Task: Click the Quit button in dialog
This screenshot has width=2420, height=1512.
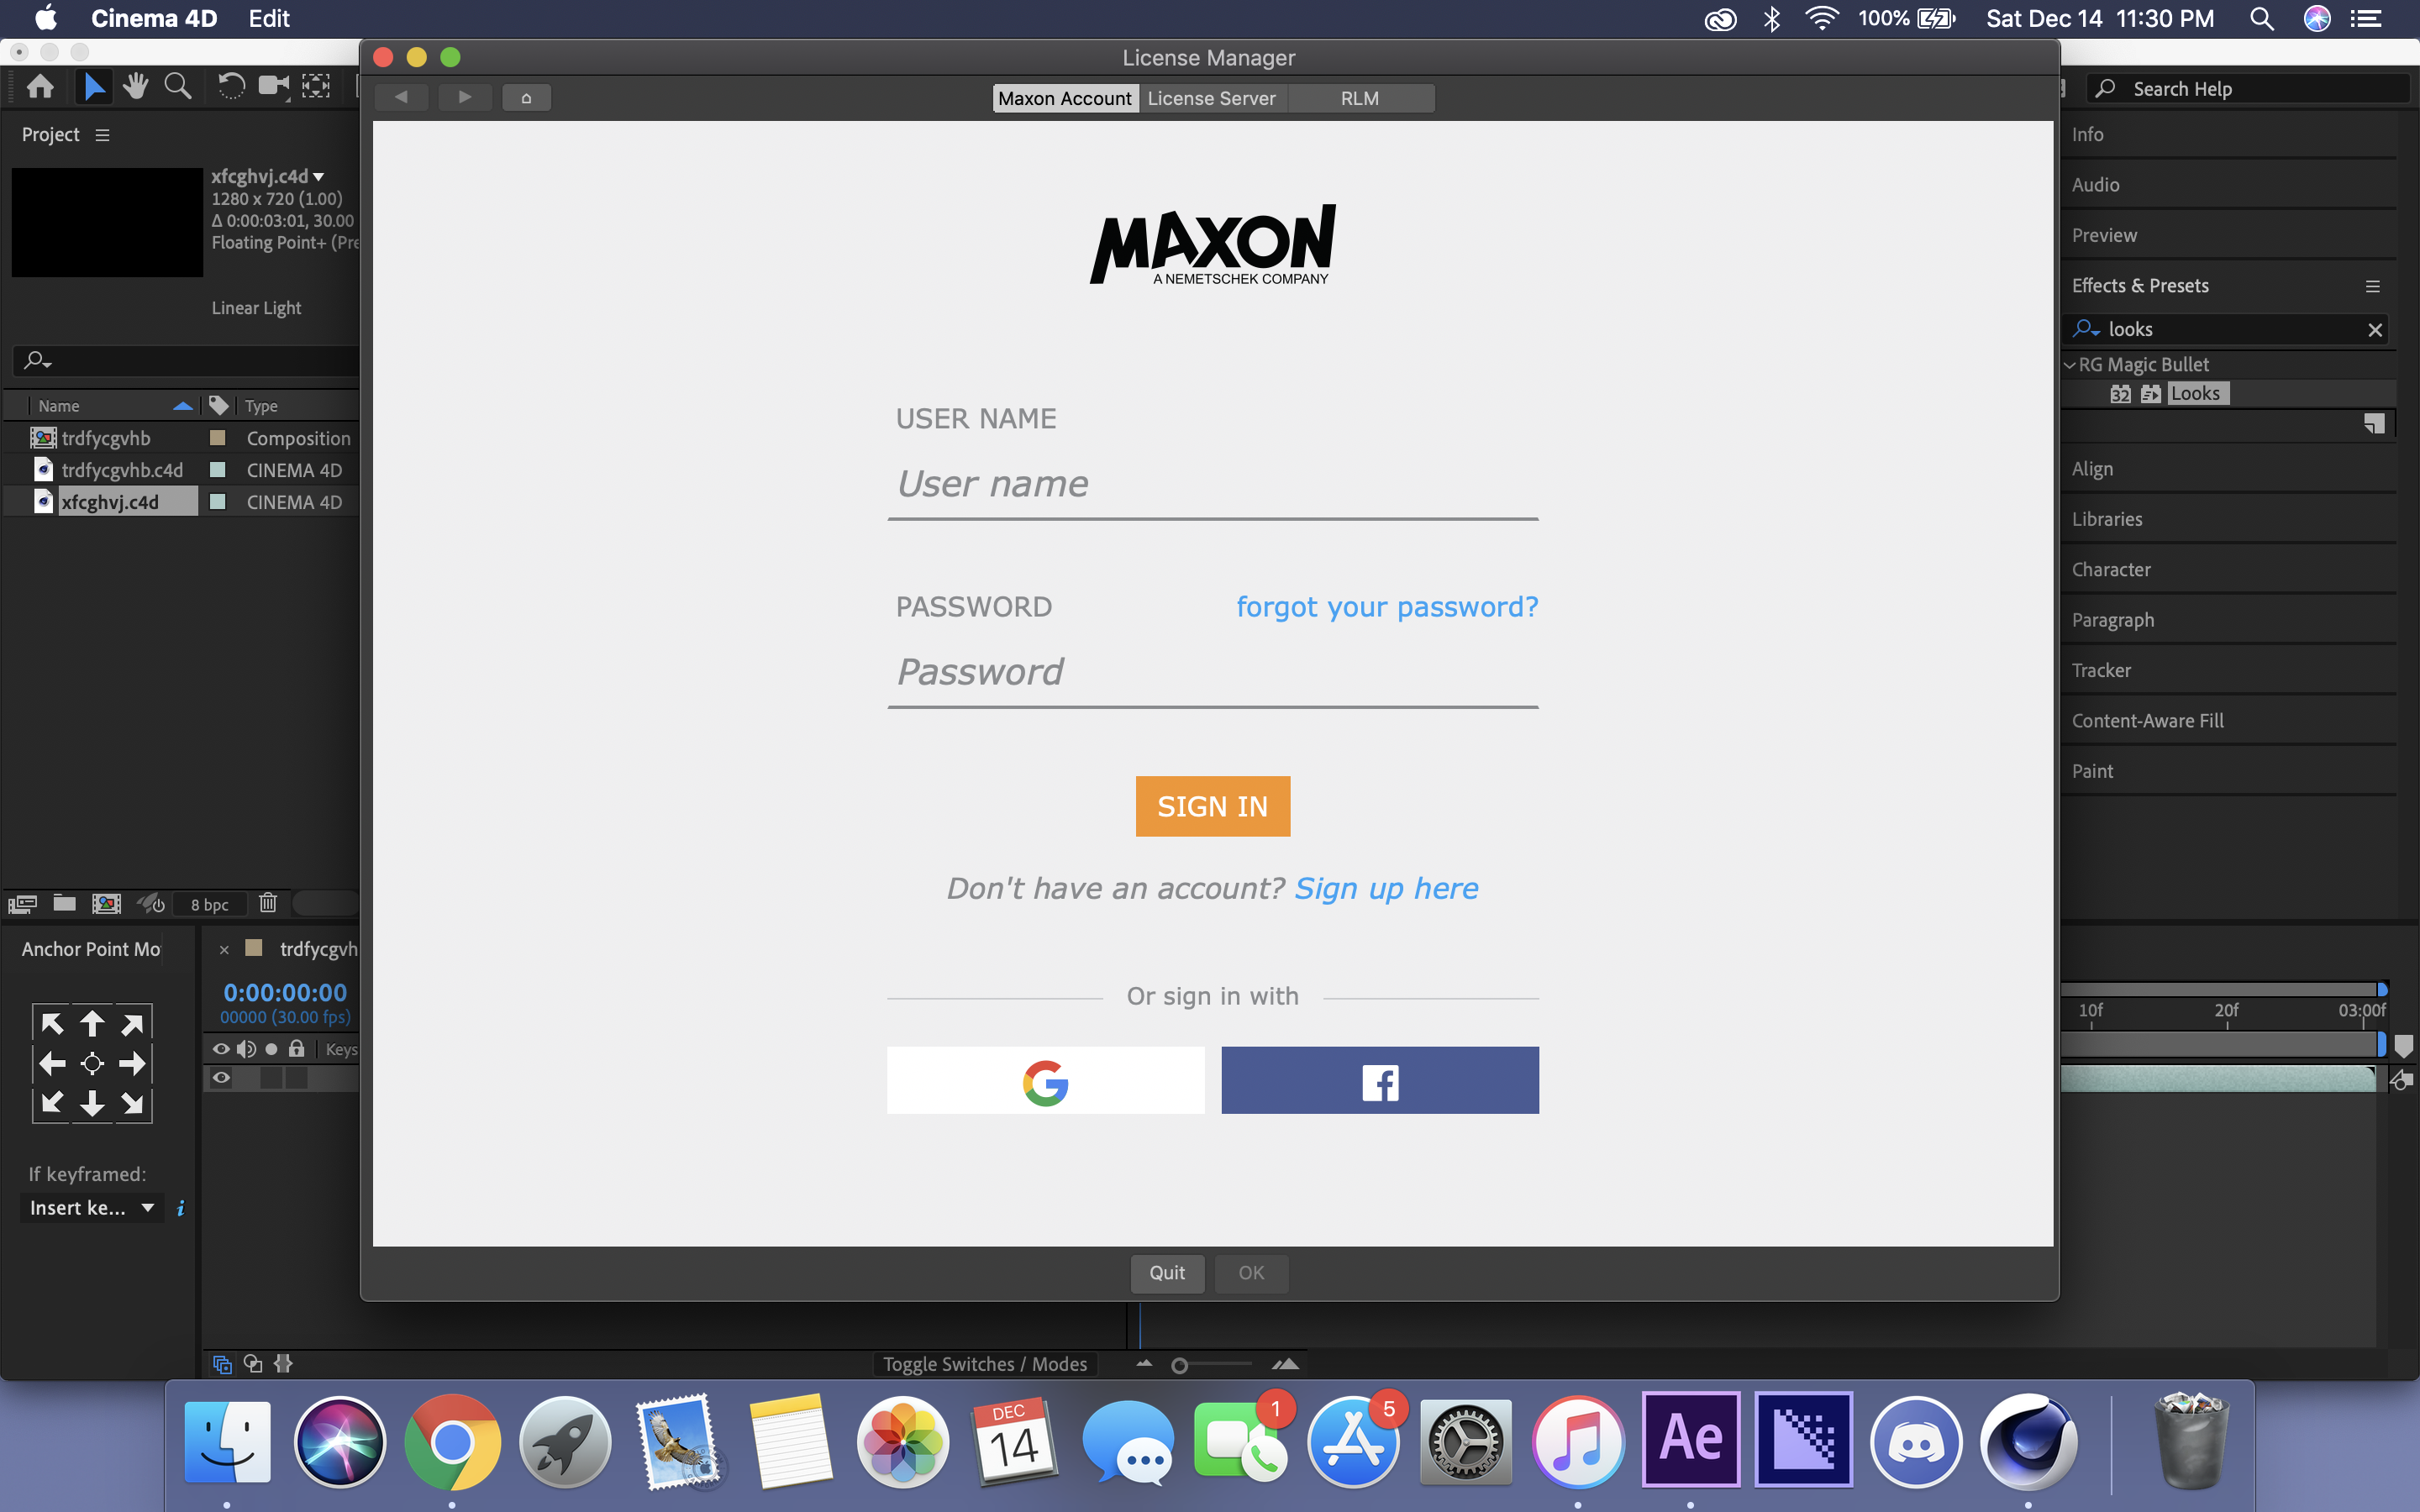Action: (x=1165, y=1272)
